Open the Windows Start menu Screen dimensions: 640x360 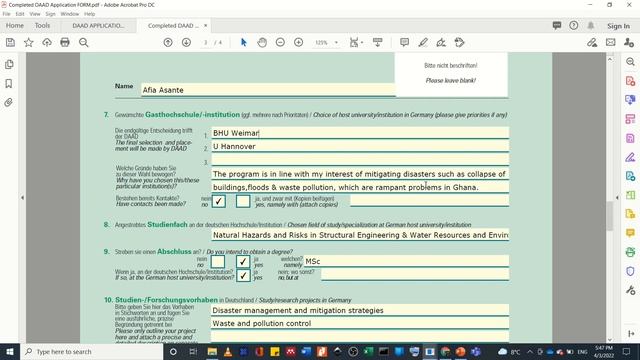pyautogui.click(x=10, y=351)
